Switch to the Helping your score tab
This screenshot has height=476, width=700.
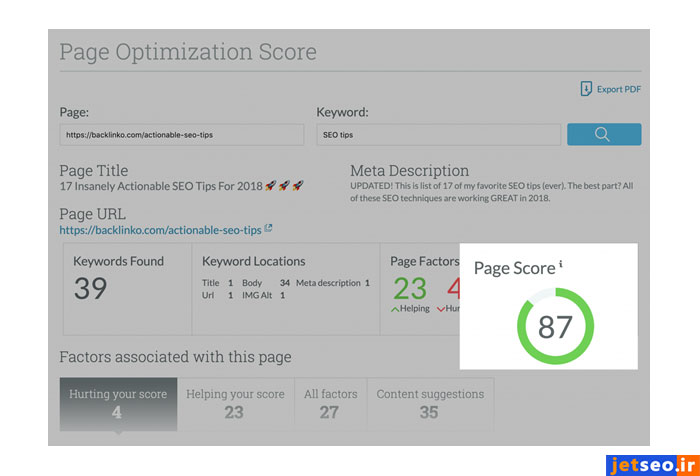point(235,403)
